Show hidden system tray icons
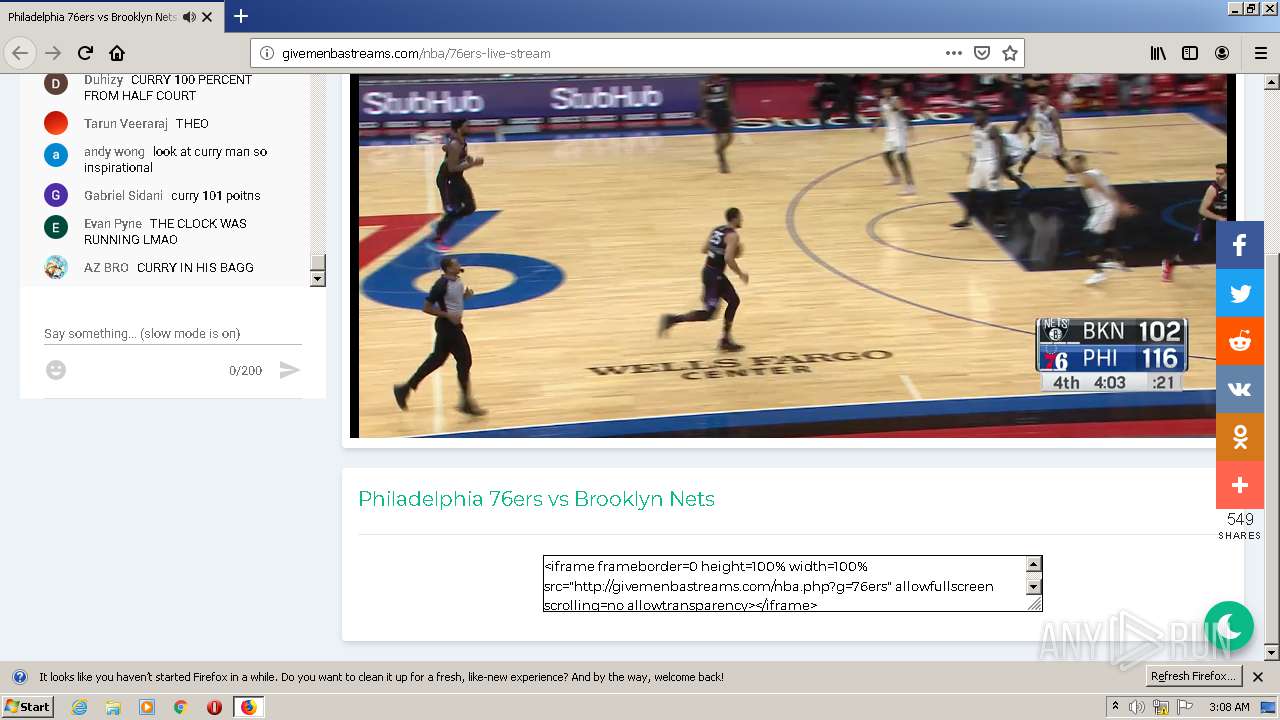Image resolution: width=1280 pixels, height=720 pixels. [x=1115, y=707]
